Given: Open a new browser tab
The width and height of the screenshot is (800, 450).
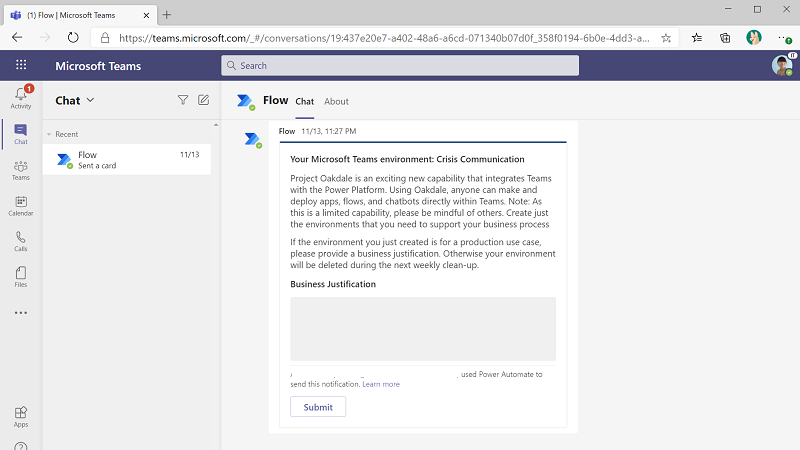Looking at the screenshot, I should (167, 15).
